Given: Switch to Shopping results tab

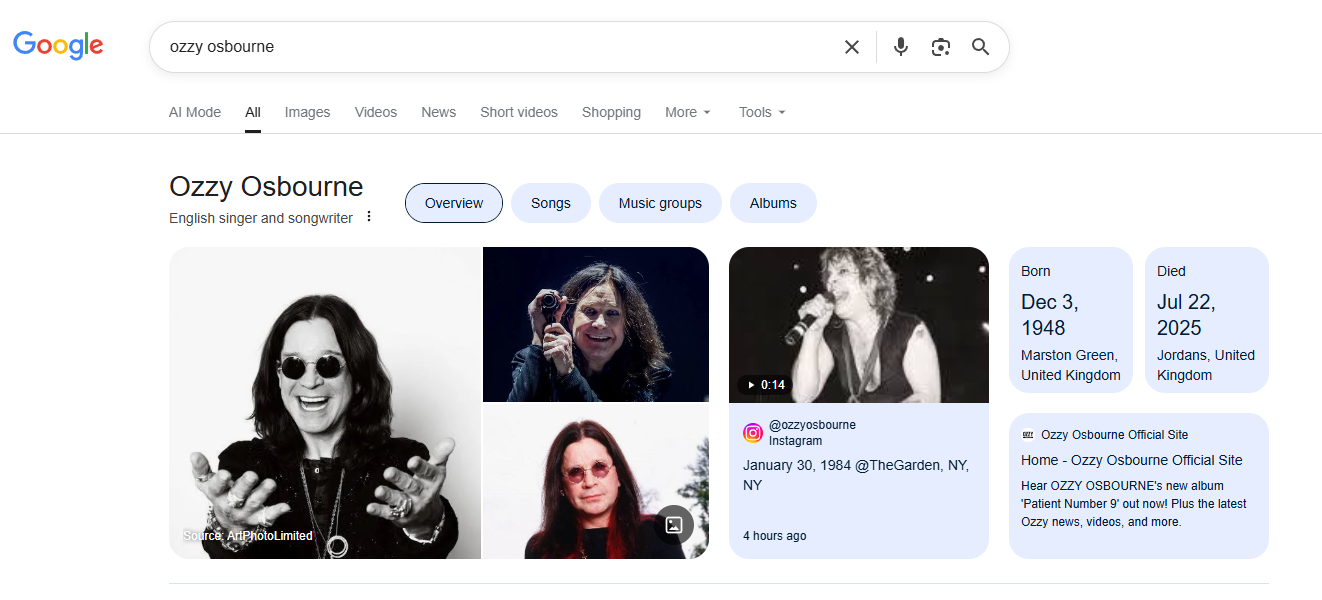Looking at the screenshot, I should [x=611, y=112].
